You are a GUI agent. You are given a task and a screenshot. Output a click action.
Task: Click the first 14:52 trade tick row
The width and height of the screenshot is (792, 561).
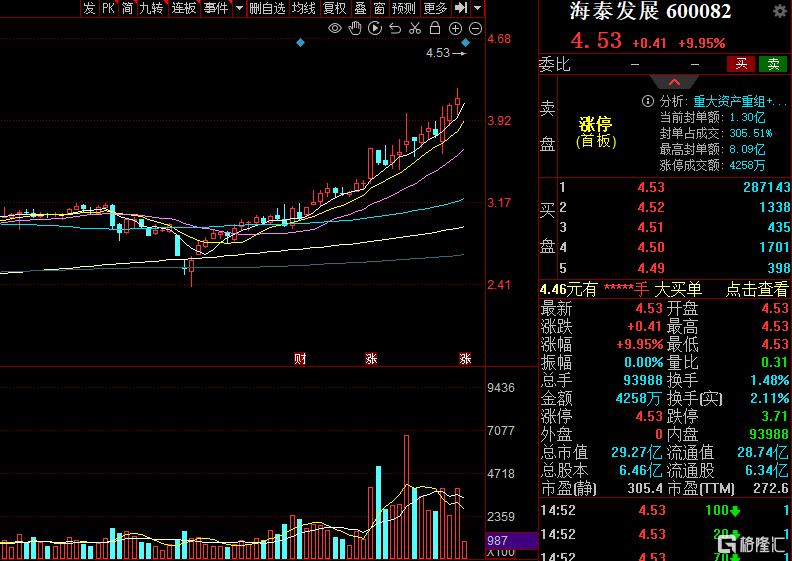[x=666, y=511]
